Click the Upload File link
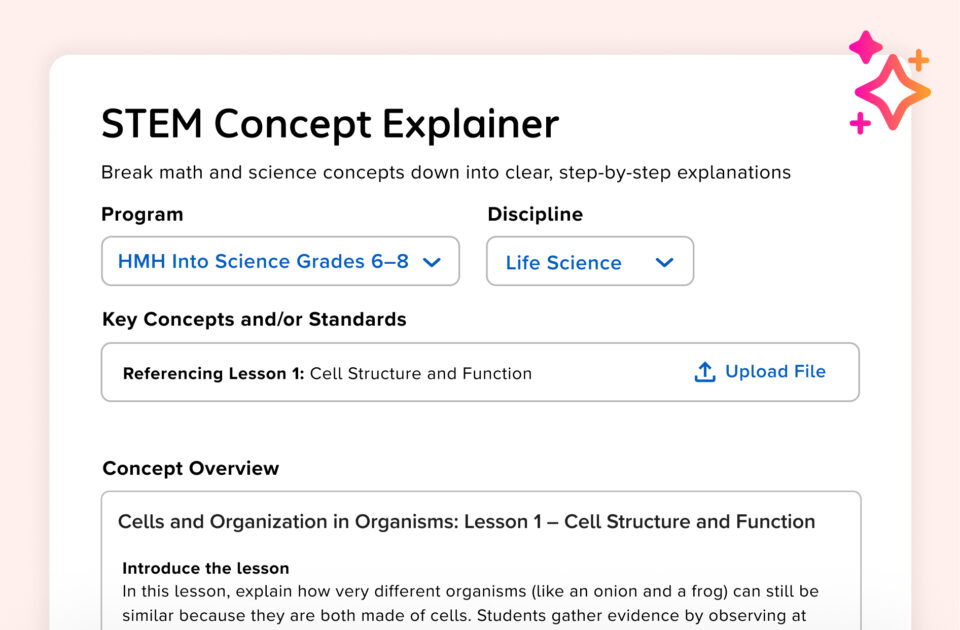 775,371
